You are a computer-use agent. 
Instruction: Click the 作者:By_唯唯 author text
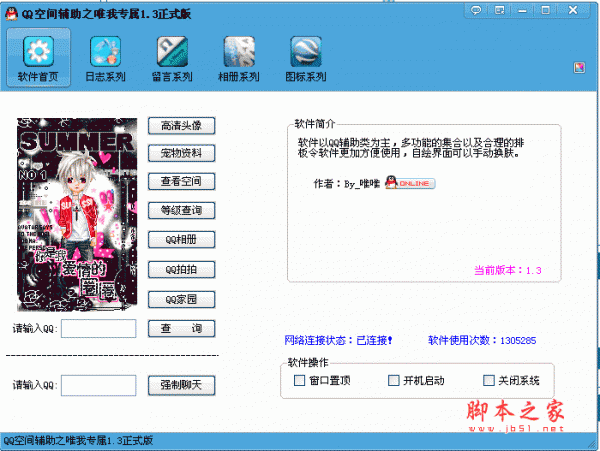coord(347,184)
